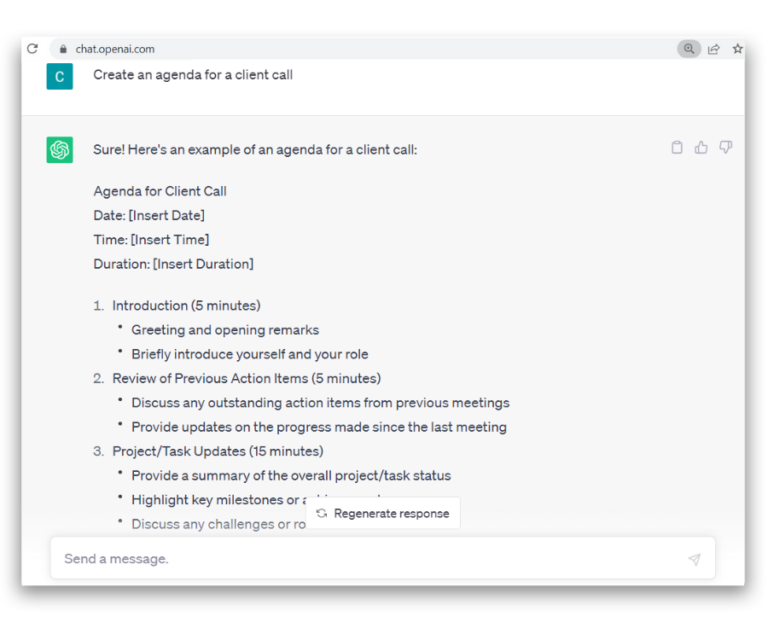This screenshot has width=768, height=640.
Task: Like the response with thumbs up
Action: coord(701,147)
